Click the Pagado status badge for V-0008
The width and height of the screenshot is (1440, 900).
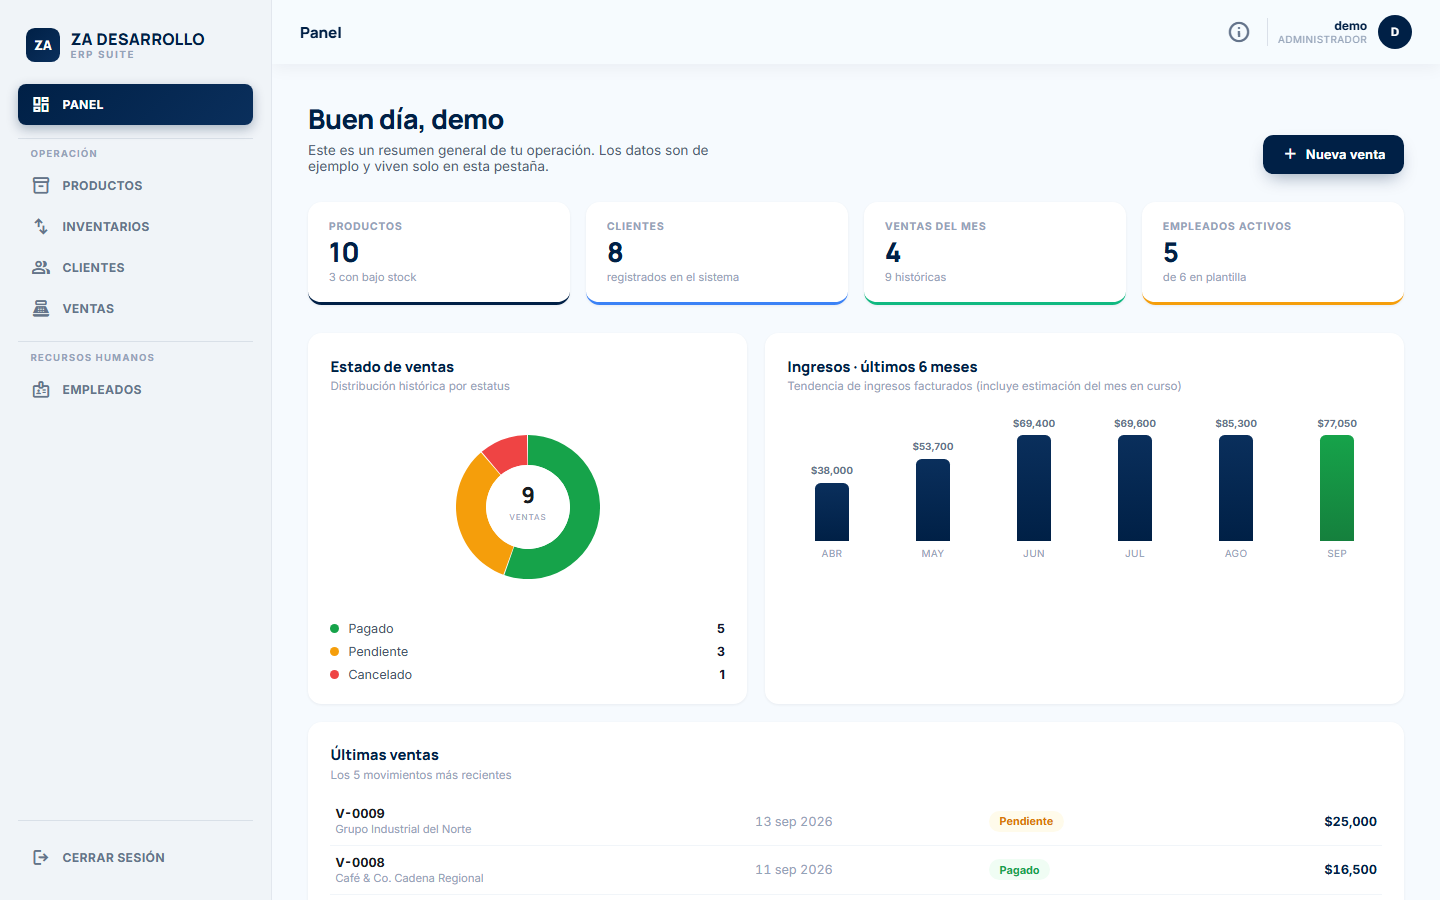[x=1019, y=870]
